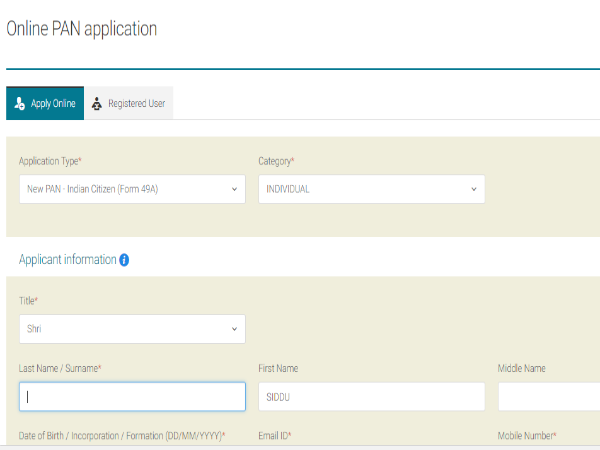Click the Applicant information section heading
The width and height of the screenshot is (600, 450).
tap(67, 260)
